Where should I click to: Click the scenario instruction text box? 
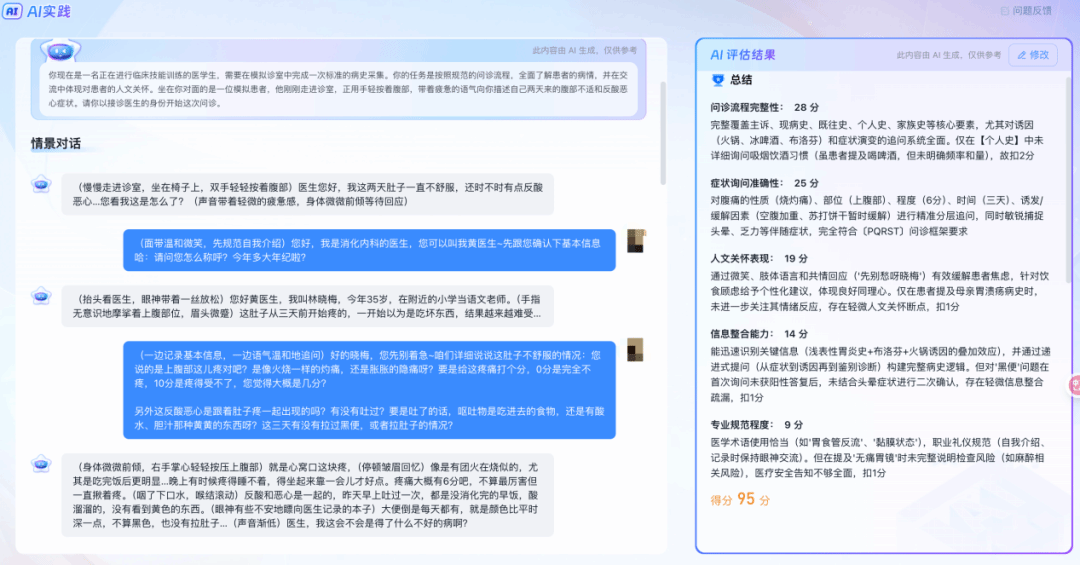click(x=340, y=88)
